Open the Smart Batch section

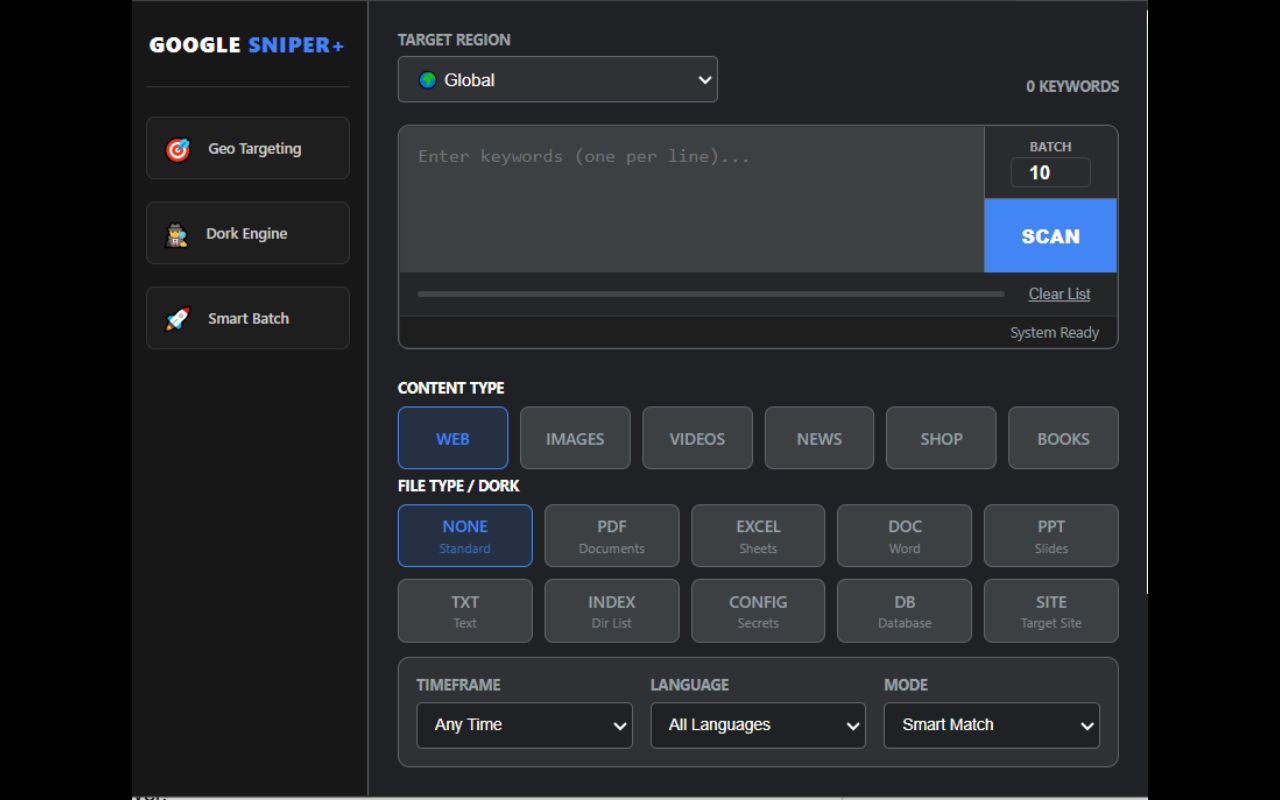pos(248,318)
